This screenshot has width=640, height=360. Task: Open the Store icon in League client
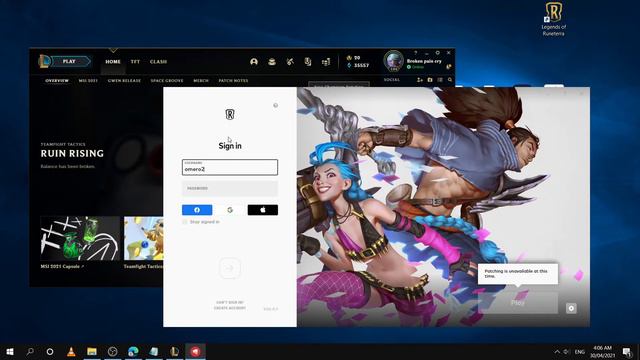[x=326, y=62]
